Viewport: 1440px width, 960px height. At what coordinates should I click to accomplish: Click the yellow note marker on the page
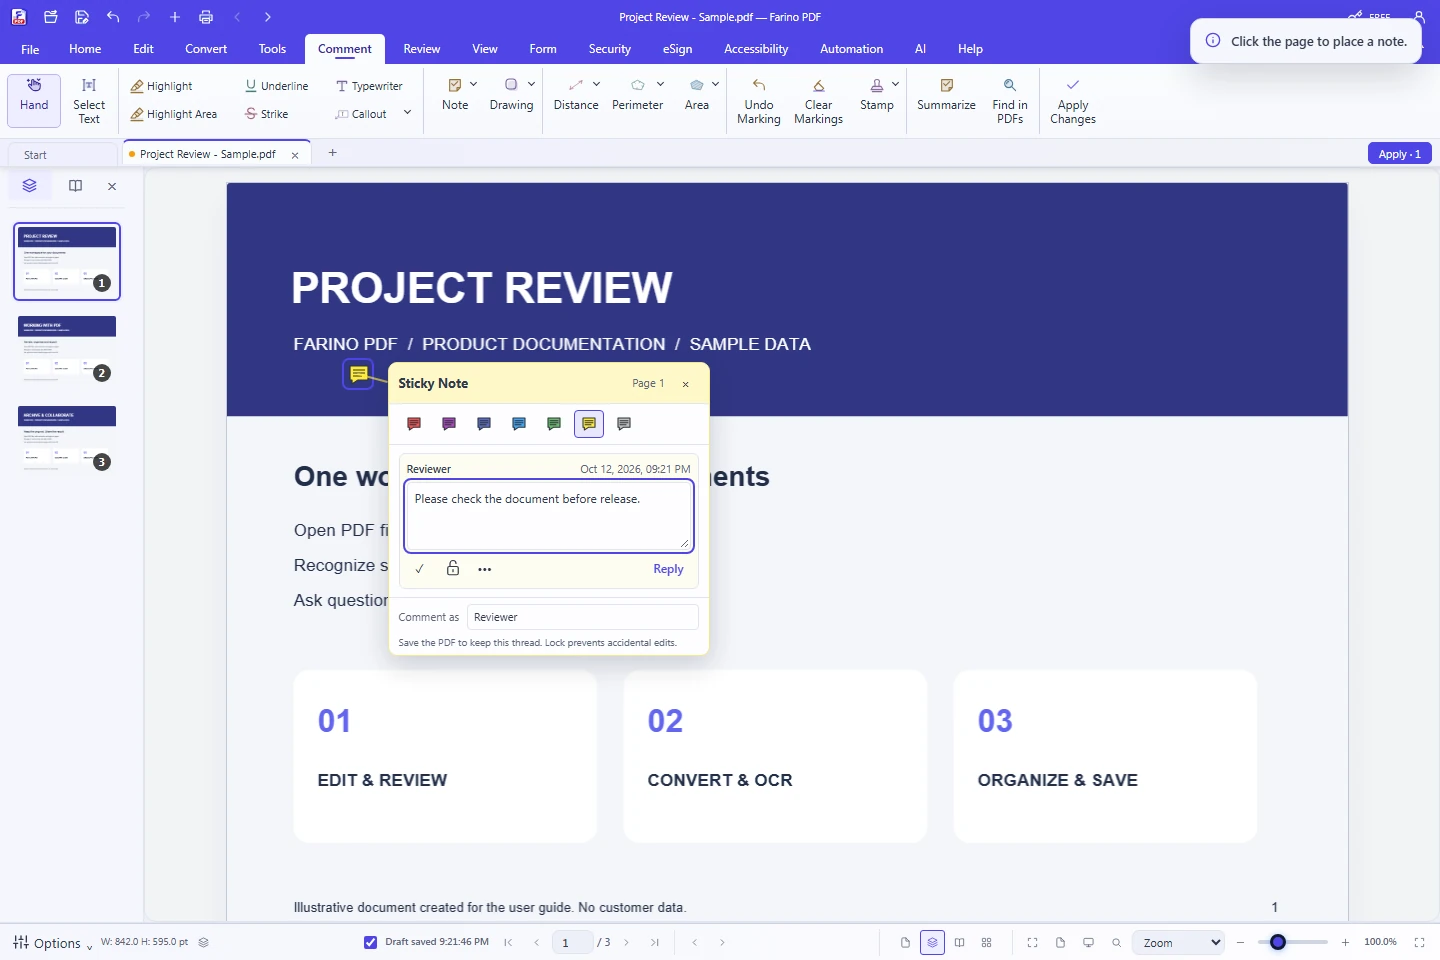pos(358,374)
